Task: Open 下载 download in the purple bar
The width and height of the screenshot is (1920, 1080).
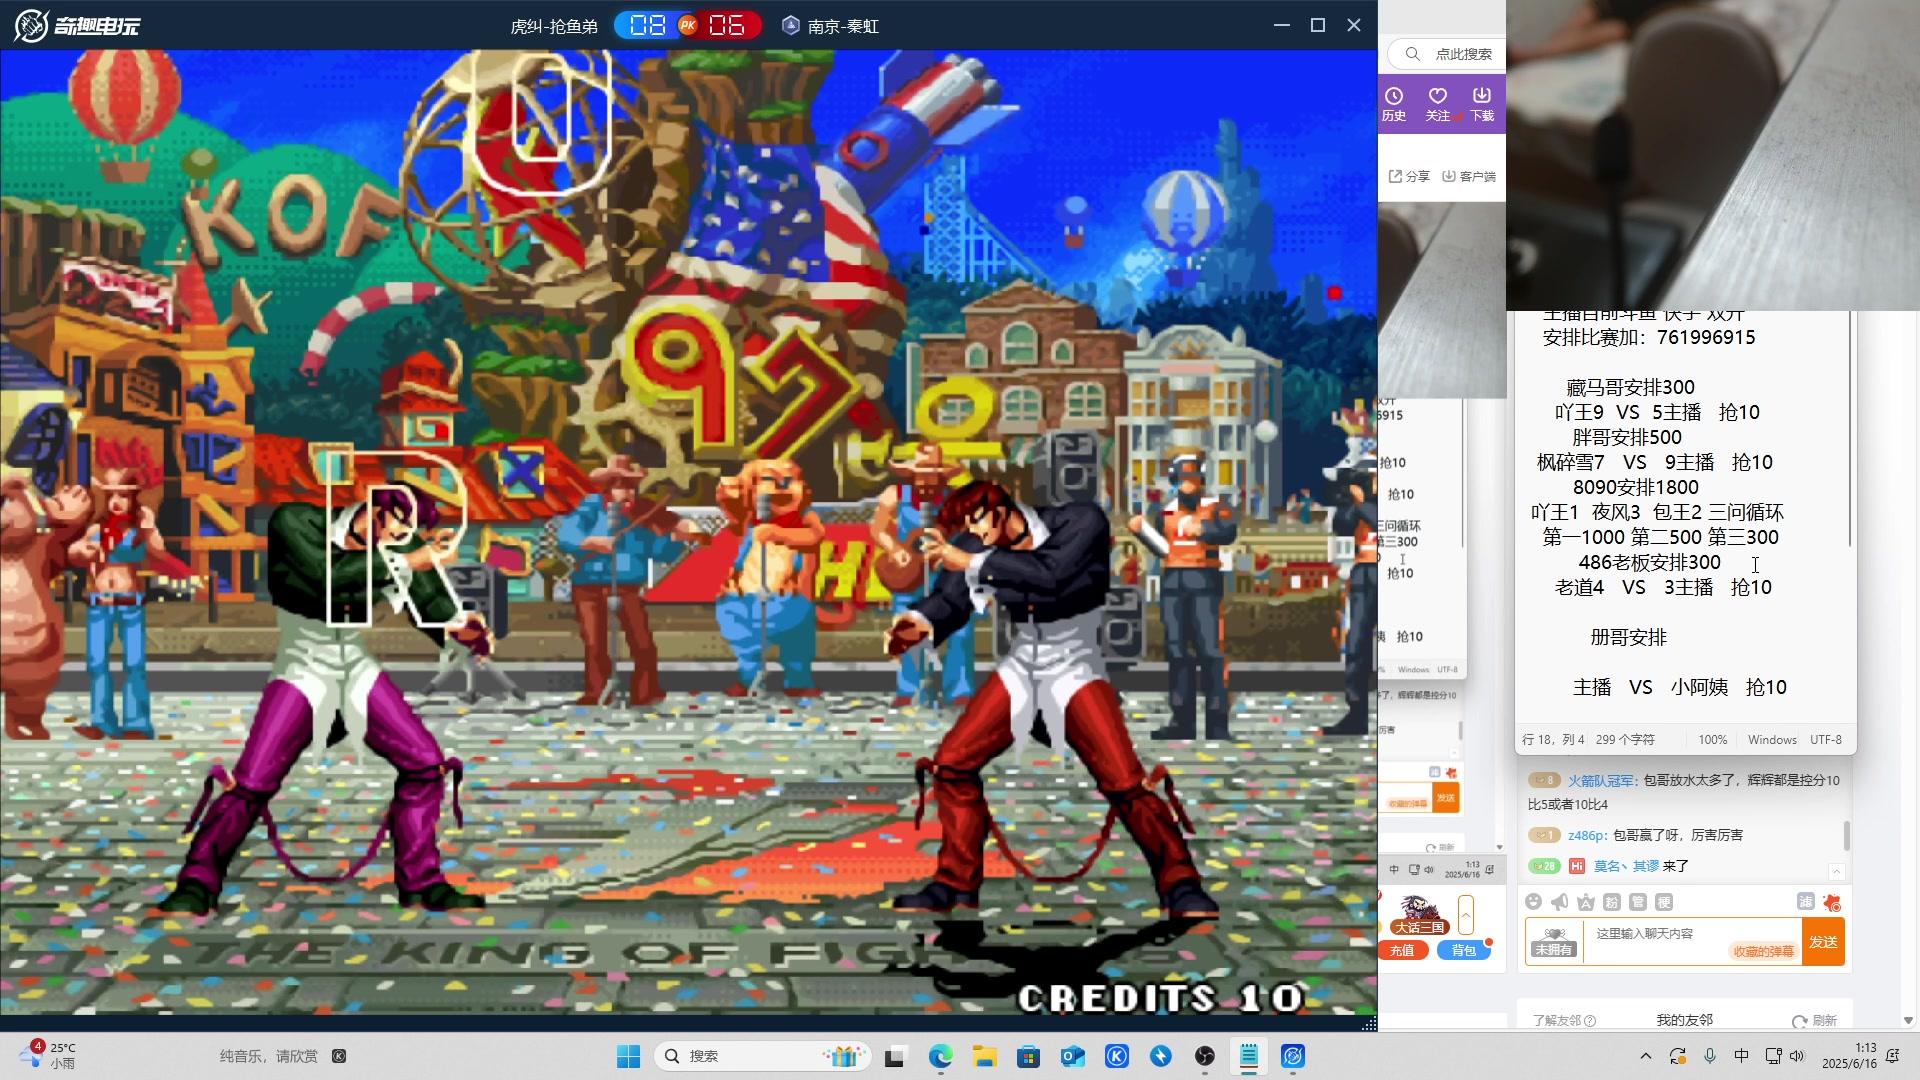Action: tap(1482, 103)
